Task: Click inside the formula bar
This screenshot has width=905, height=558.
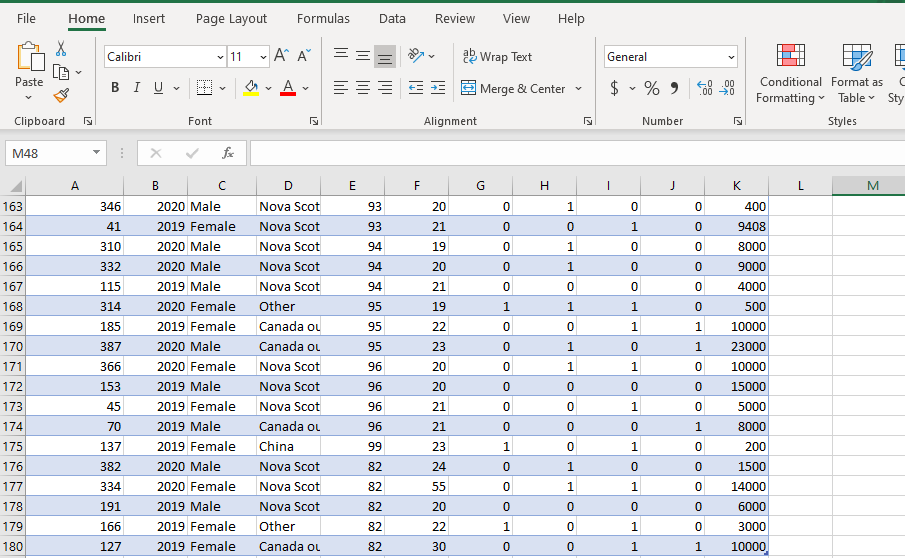Action: click(x=577, y=153)
